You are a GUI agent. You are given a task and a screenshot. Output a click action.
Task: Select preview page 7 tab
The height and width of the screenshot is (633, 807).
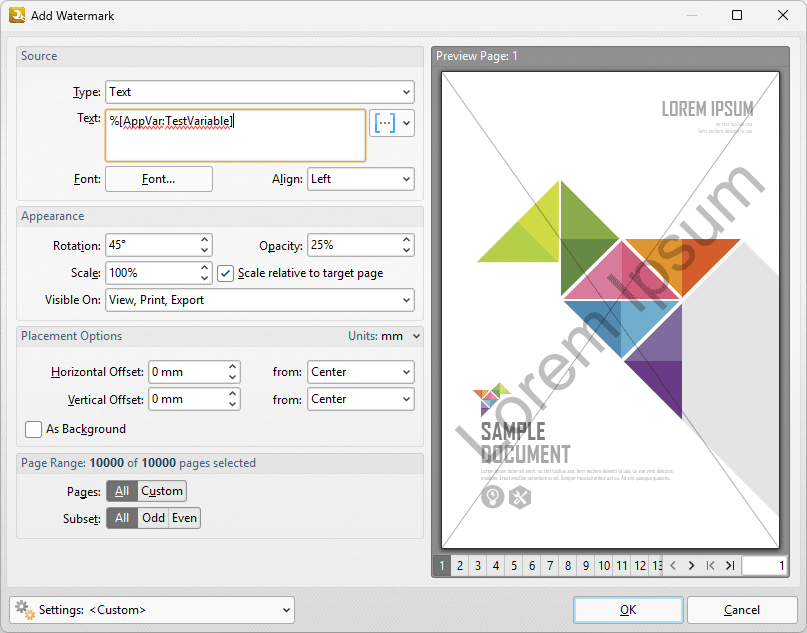(550, 566)
